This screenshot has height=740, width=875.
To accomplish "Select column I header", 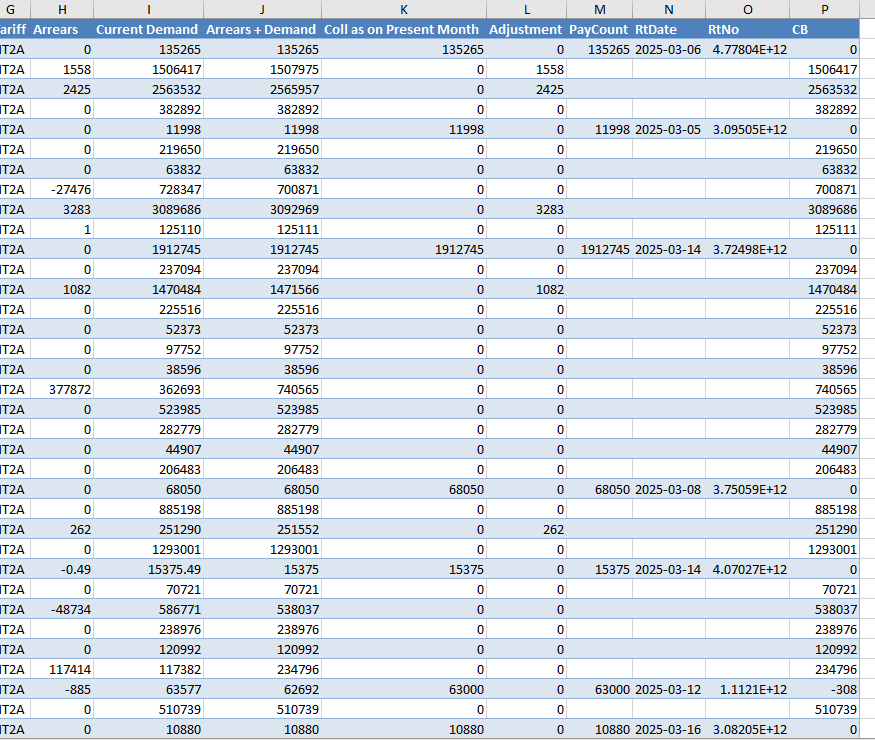I will (x=148, y=9).
